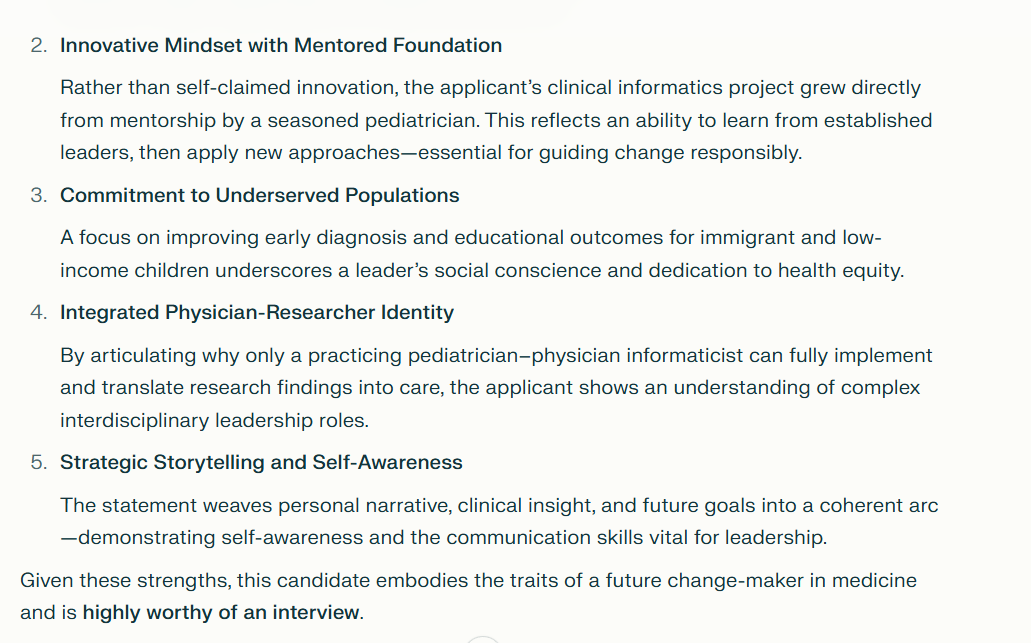Viewport: 1031px width, 643px height.
Task: Click the line starting 'By articulating why only'
Action: click(496, 355)
